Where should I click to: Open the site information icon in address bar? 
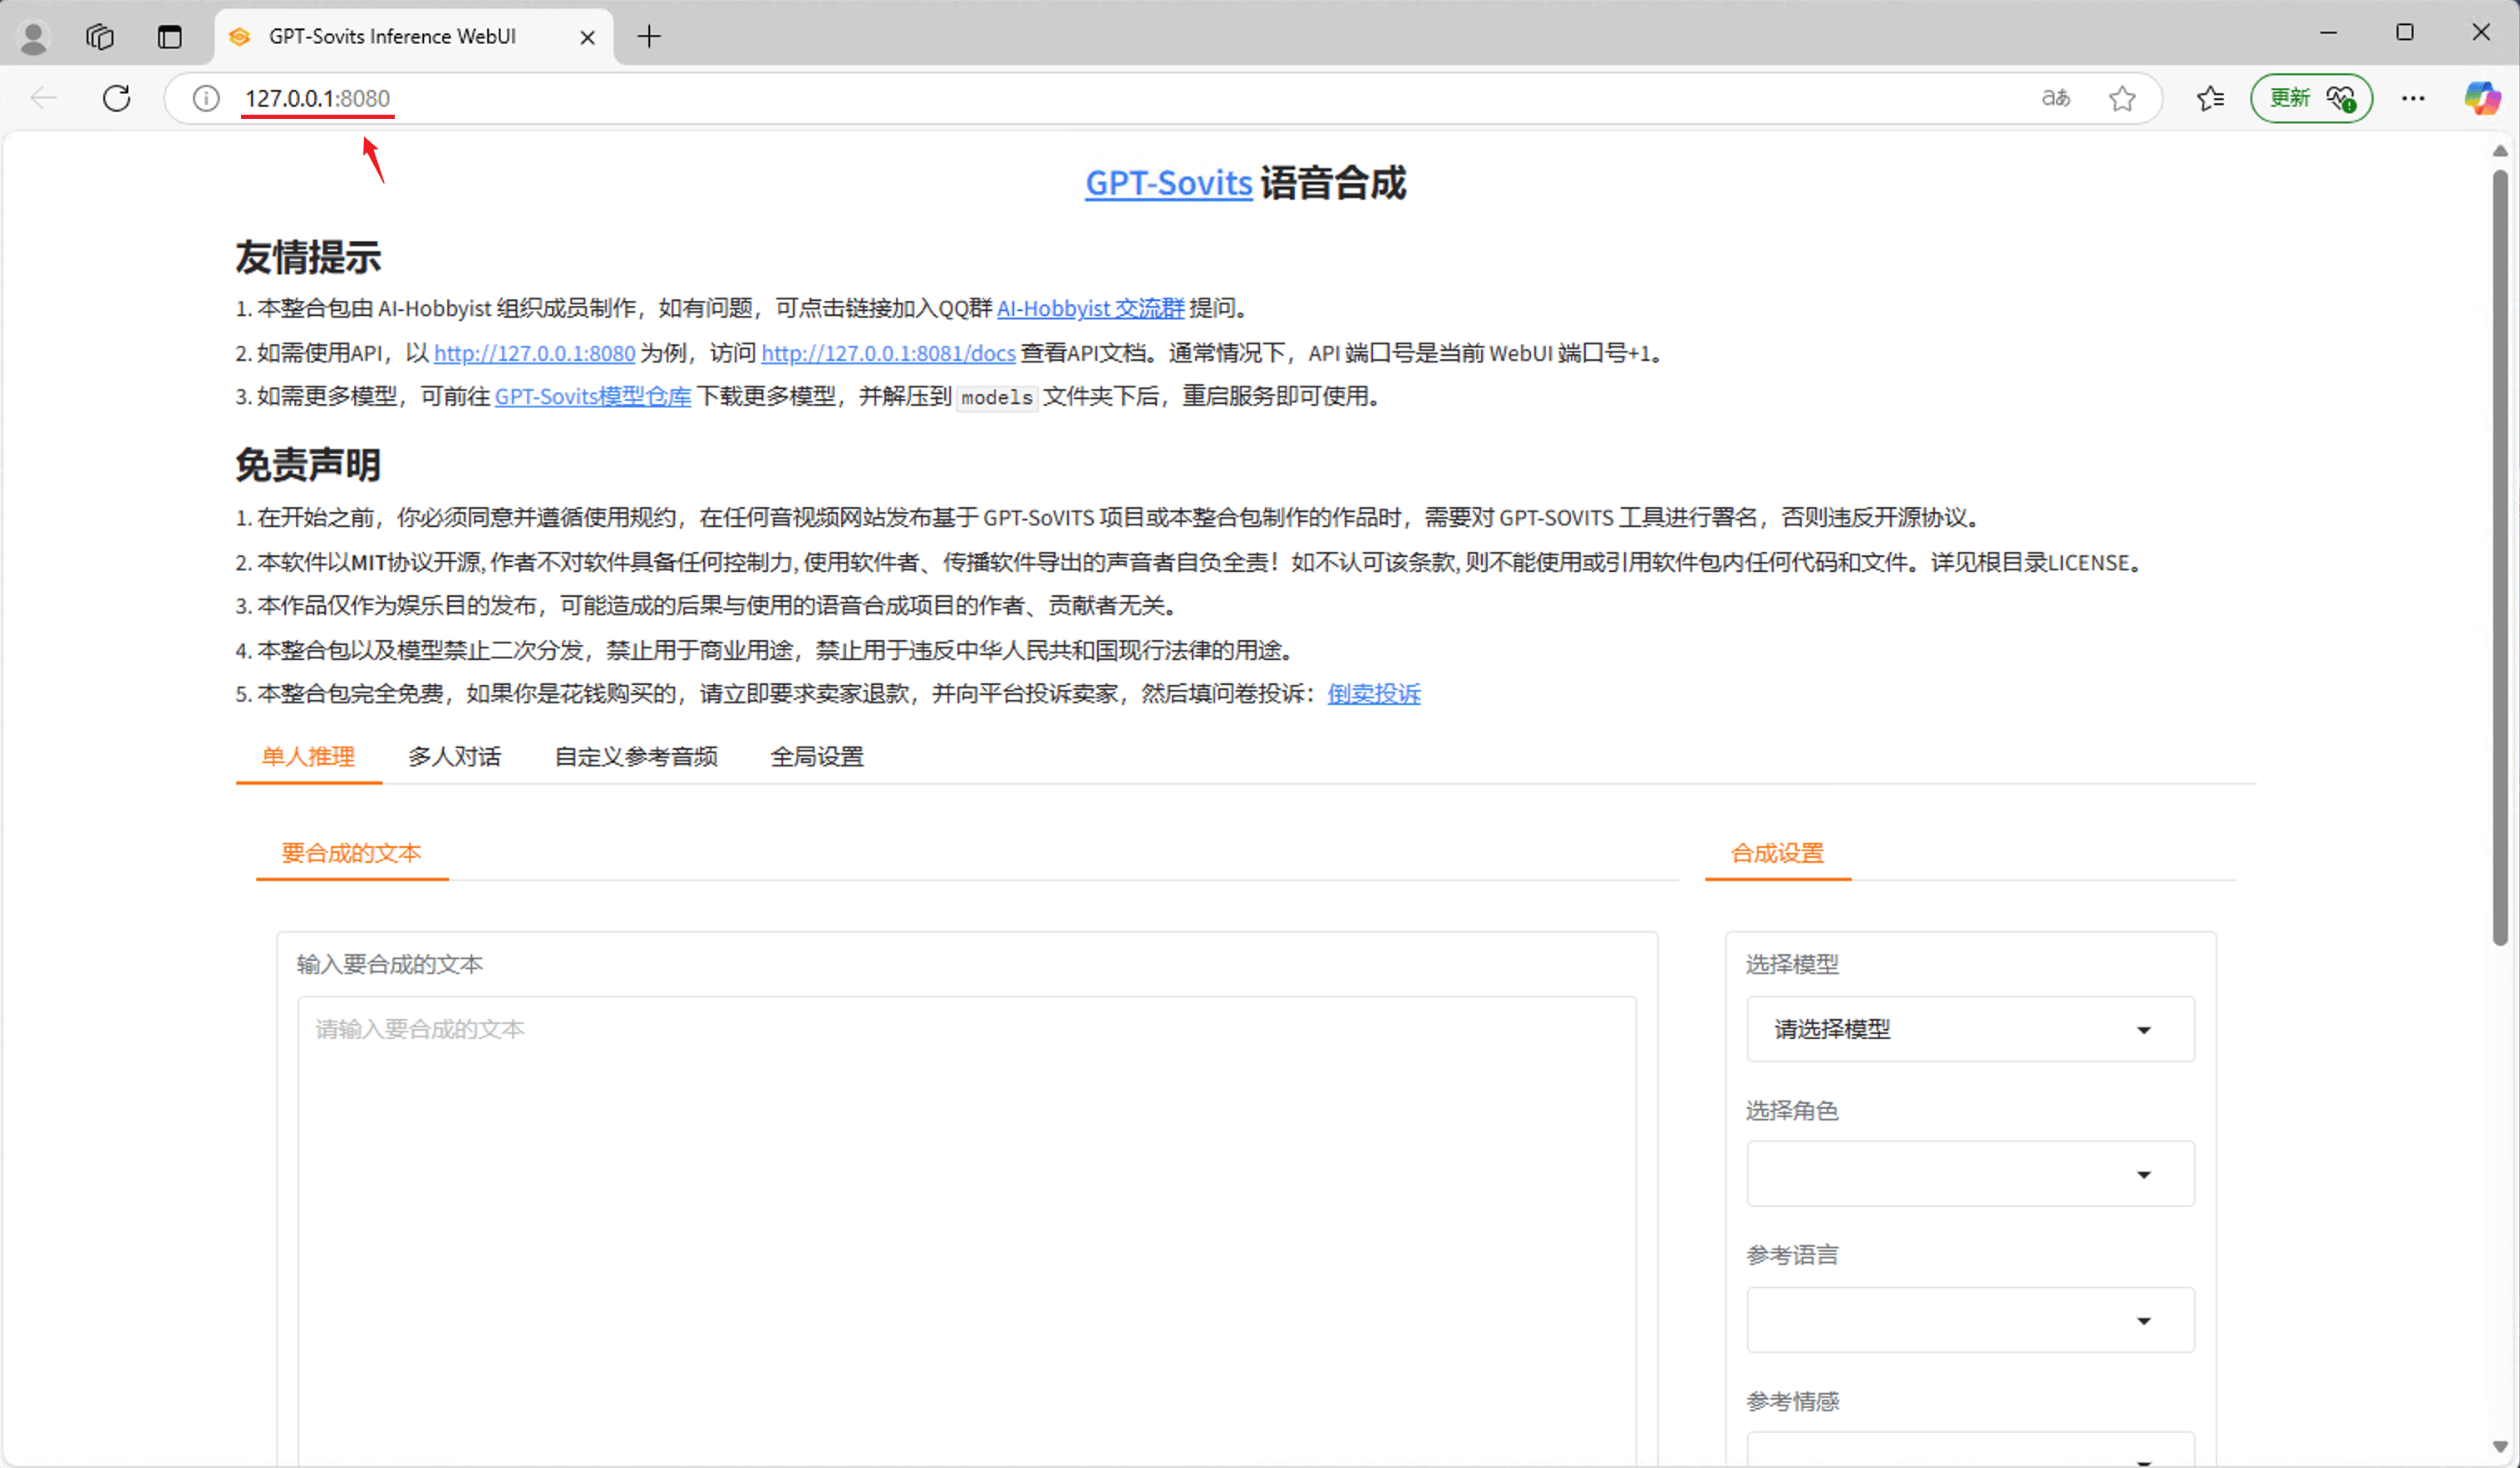pos(206,98)
